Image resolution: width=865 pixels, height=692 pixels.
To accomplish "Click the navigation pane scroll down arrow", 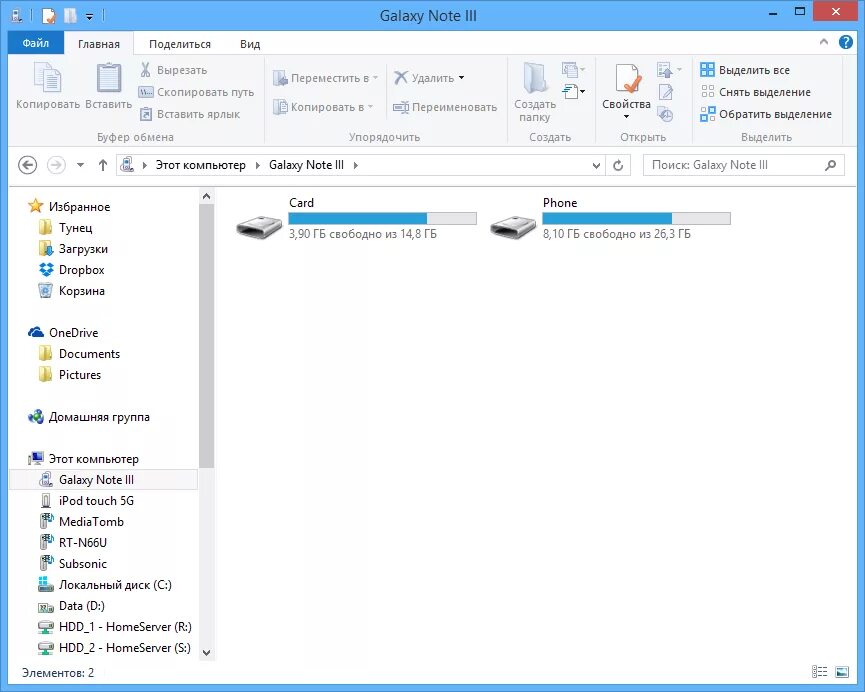I will point(206,652).
